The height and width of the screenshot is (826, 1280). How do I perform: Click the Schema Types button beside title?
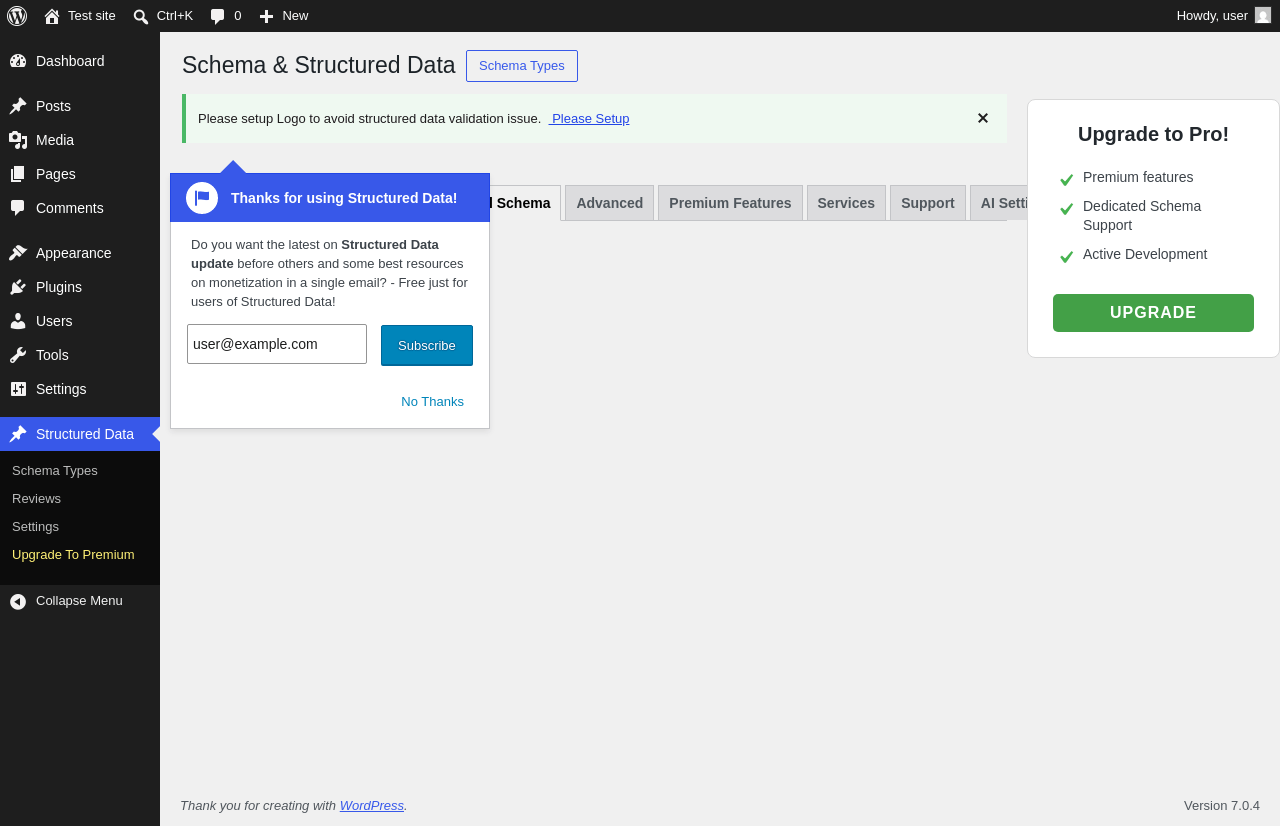point(522,66)
